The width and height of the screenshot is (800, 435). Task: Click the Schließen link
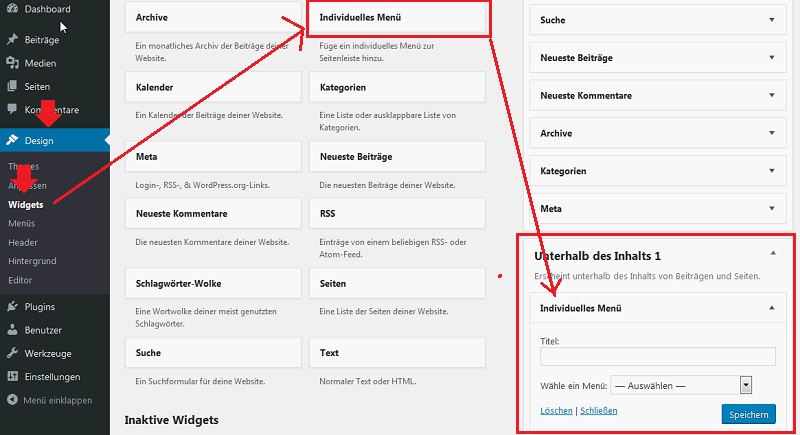point(598,411)
